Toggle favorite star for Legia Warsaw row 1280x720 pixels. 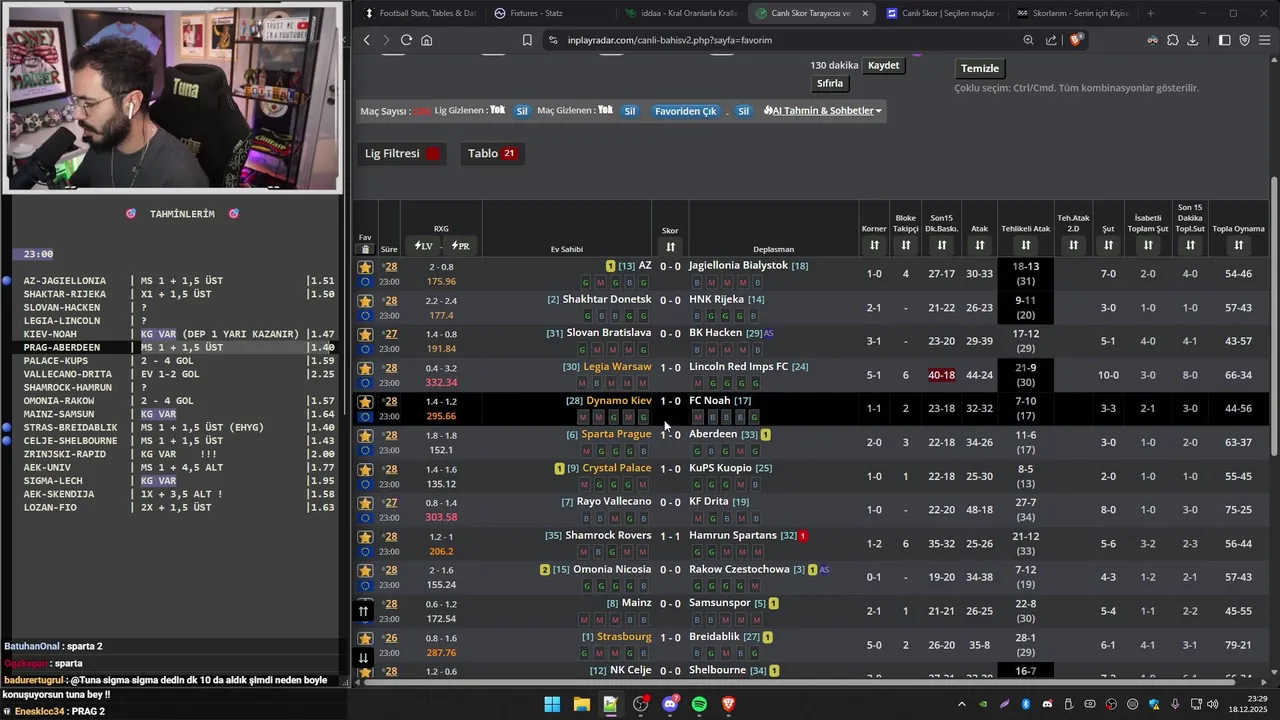coord(365,368)
